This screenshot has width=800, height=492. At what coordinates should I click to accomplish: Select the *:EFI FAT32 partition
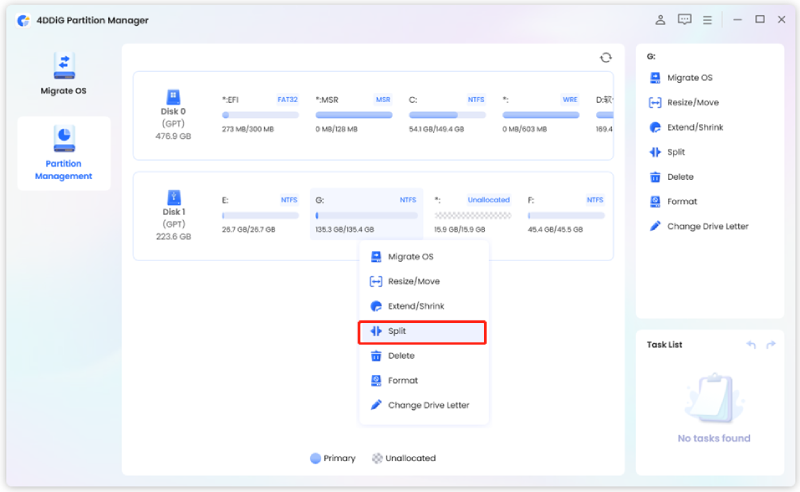point(260,114)
